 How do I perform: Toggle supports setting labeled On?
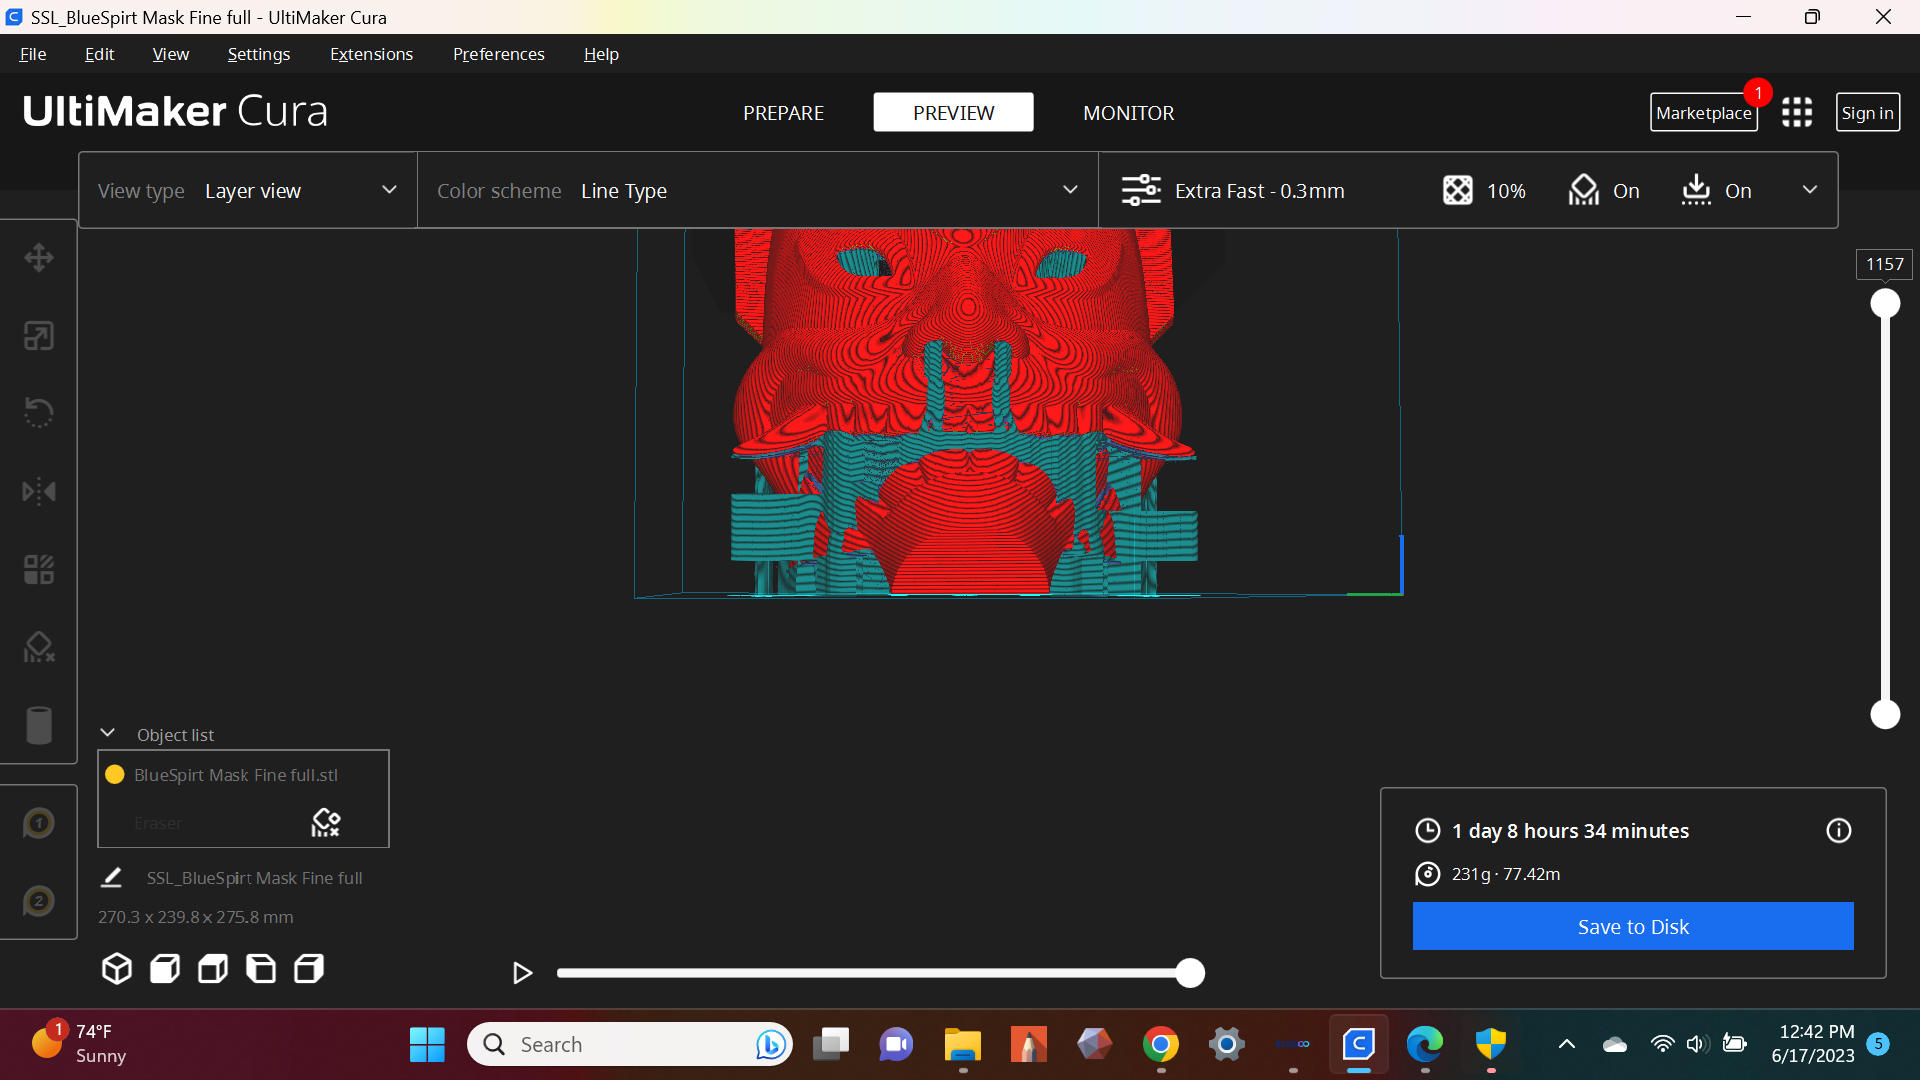(1604, 190)
